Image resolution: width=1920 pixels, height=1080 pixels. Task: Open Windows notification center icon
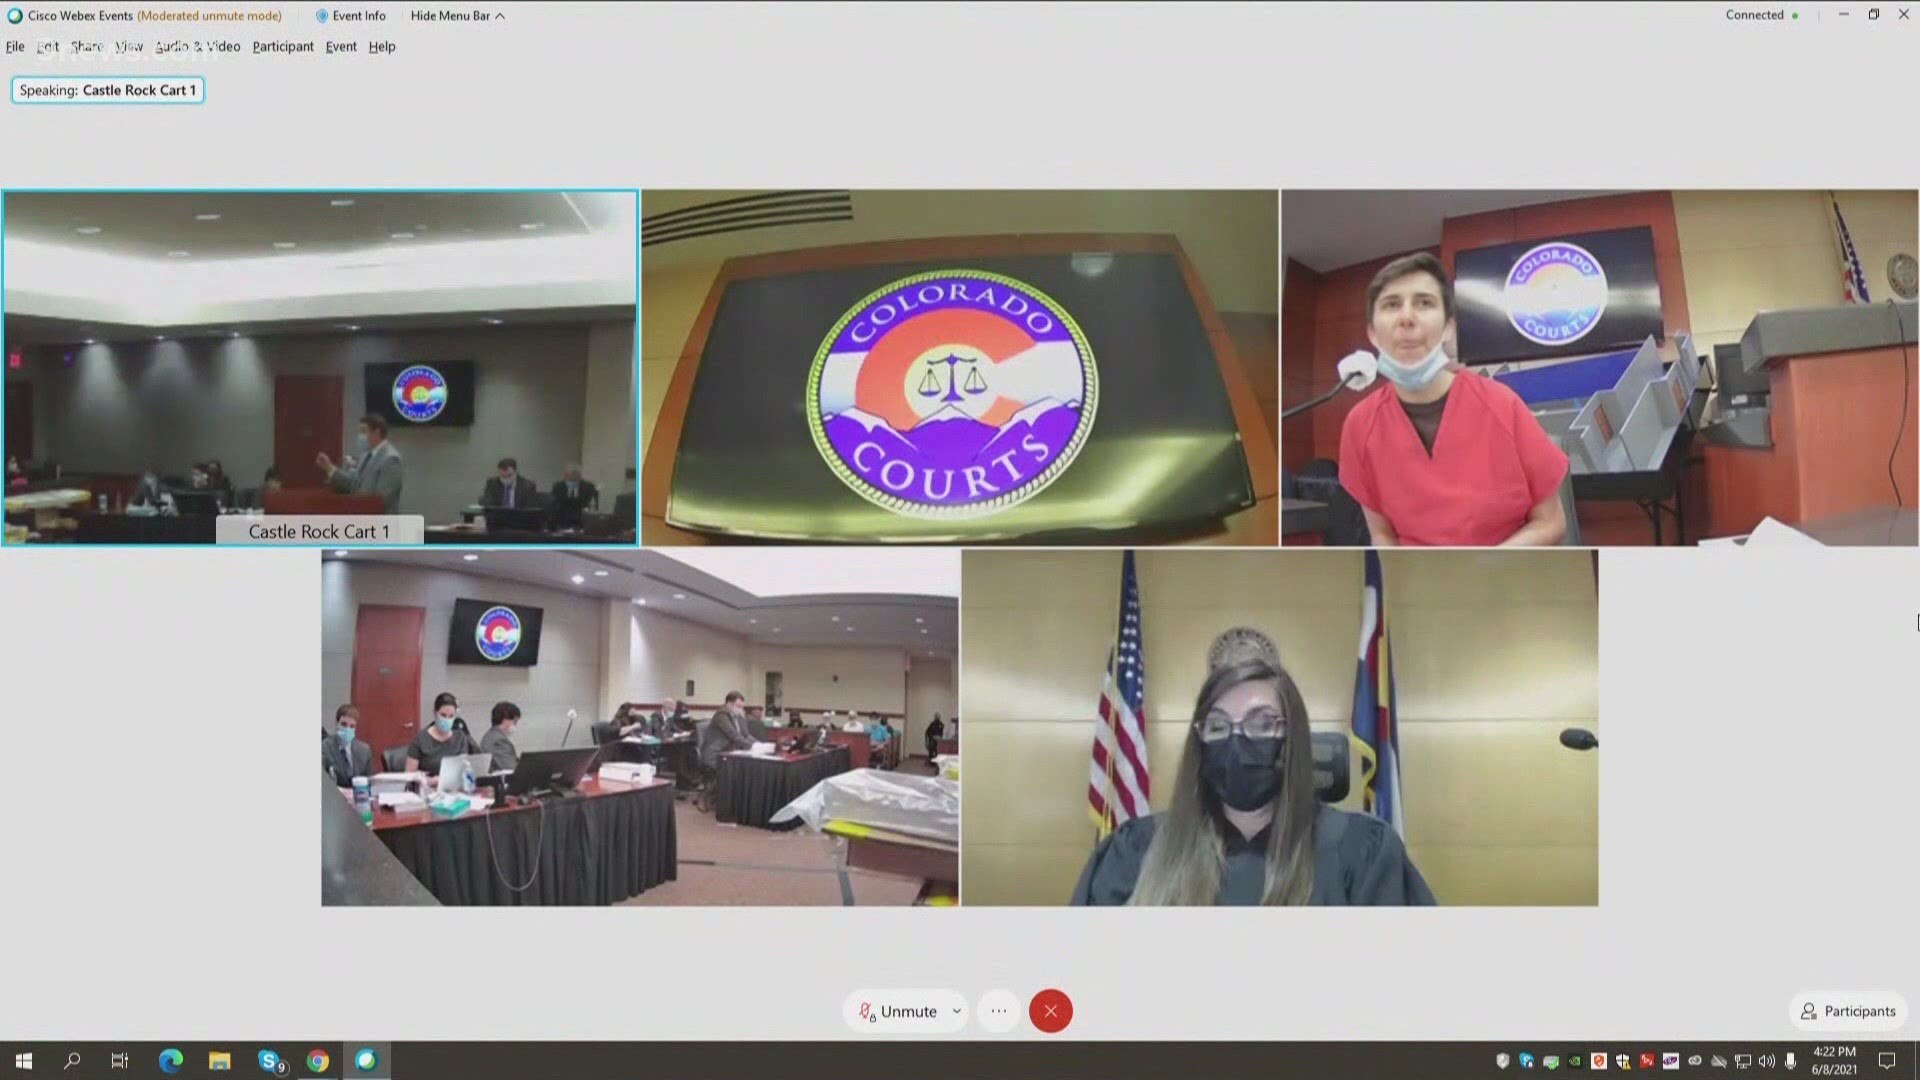click(x=1887, y=1061)
